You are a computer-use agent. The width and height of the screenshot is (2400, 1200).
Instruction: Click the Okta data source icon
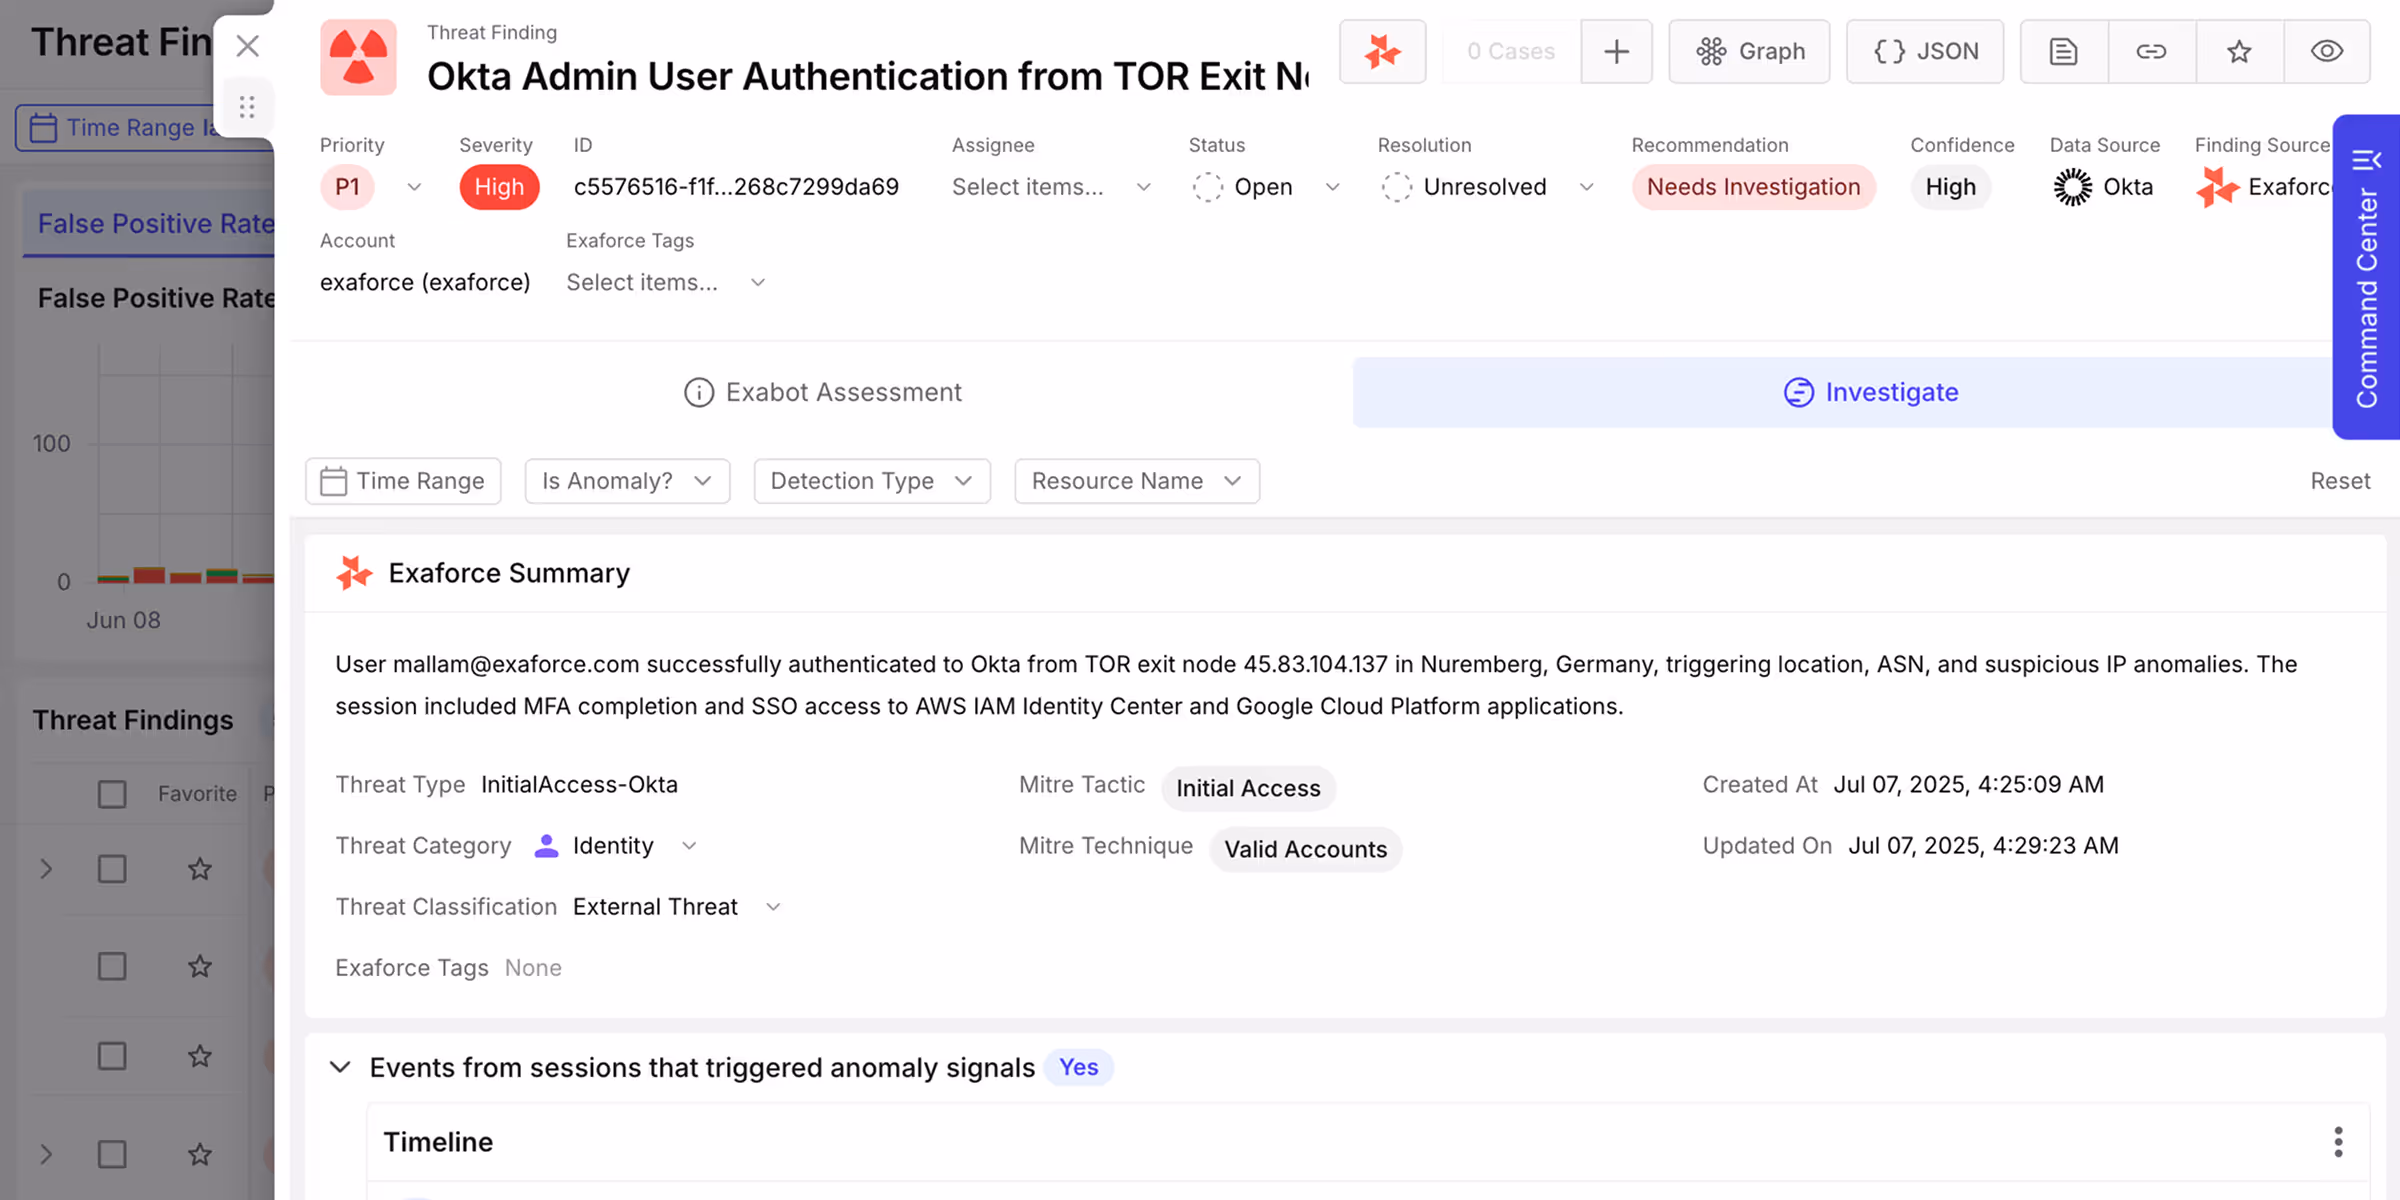click(x=2072, y=187)
